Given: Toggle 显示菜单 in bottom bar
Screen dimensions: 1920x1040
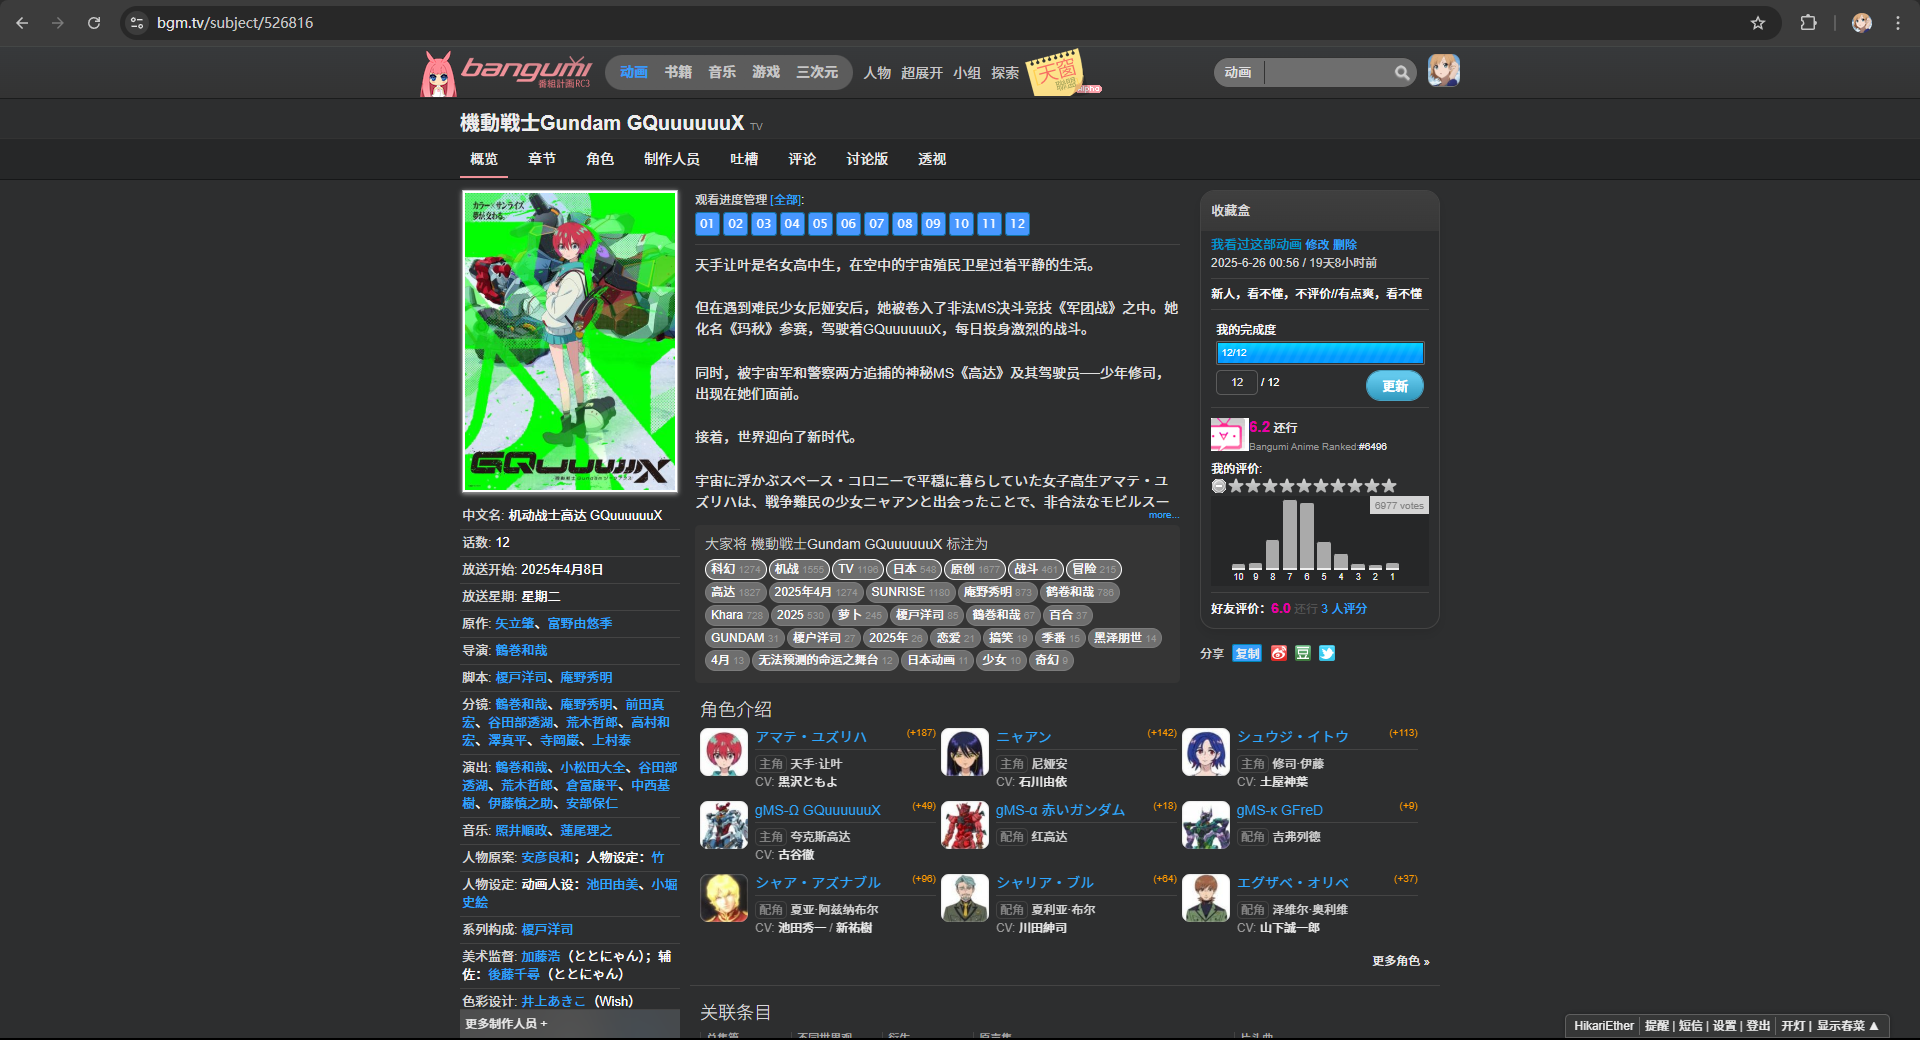Looking at the screenshot, I should point(1848,1026).
